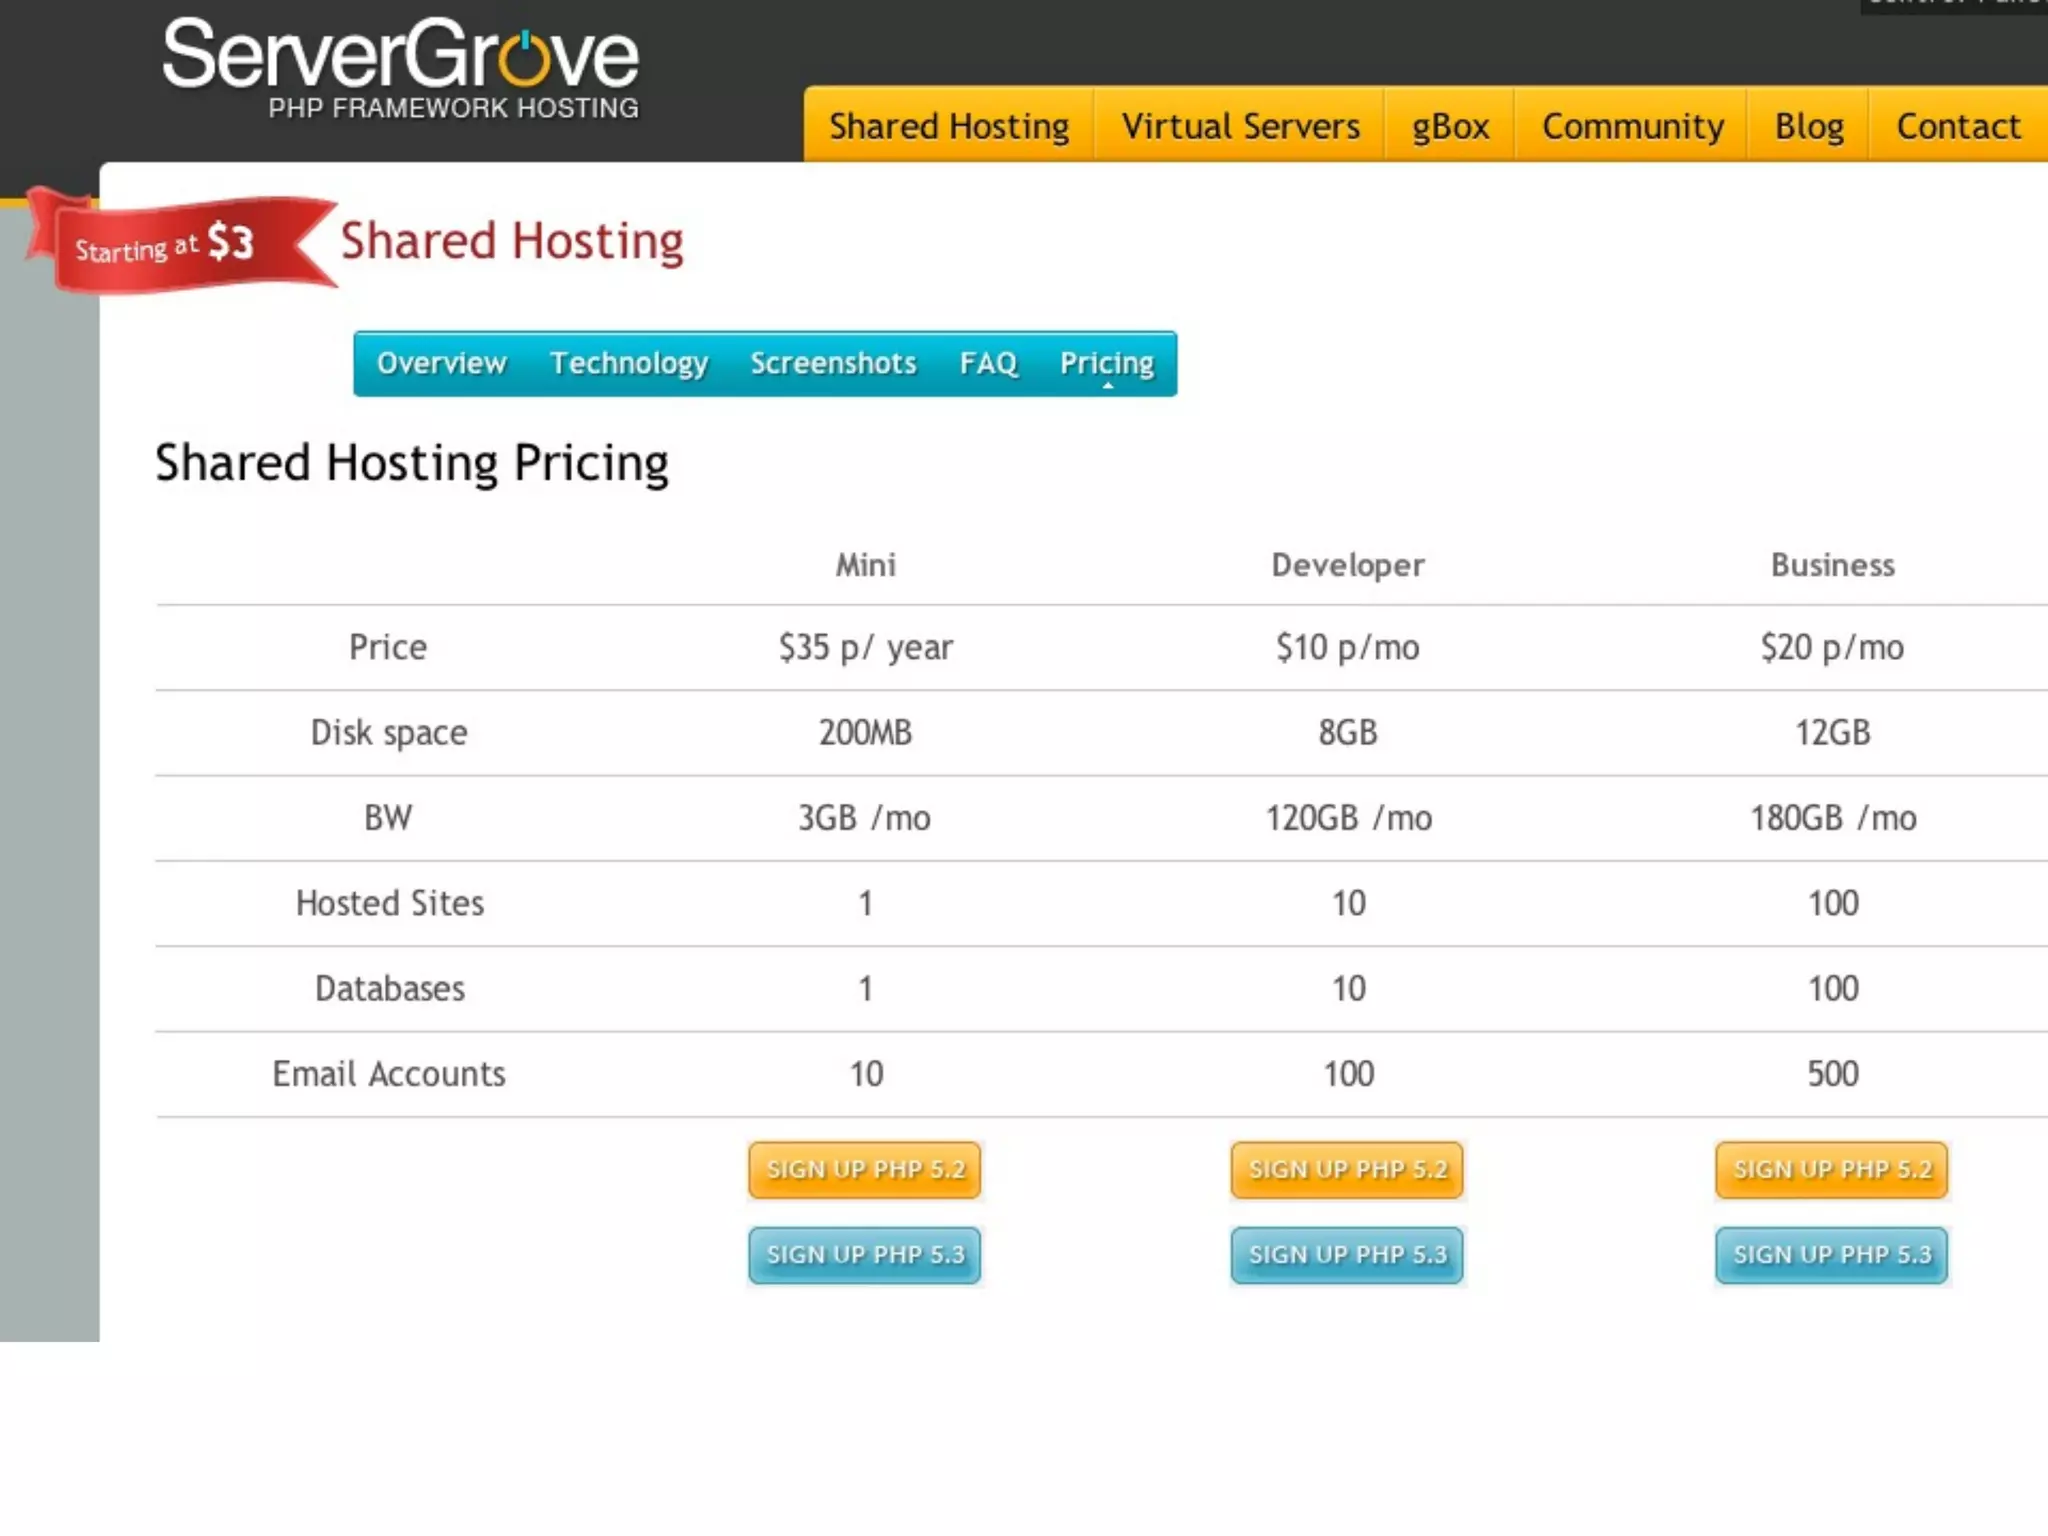The height and width of the screenshot is (1536, 2048).
Task: Open the Community nav item
Action: point(1632,126)
